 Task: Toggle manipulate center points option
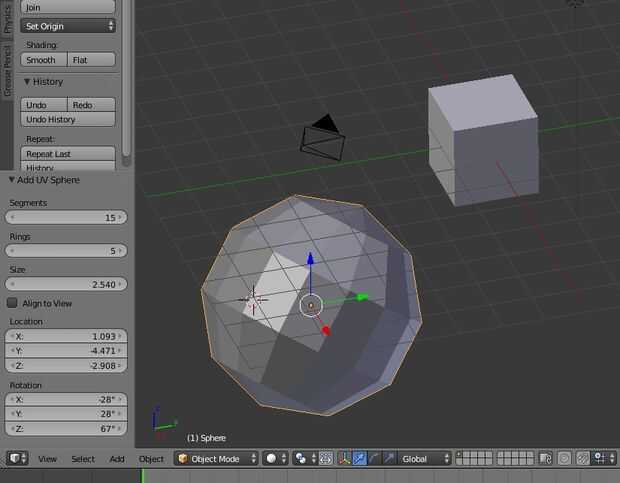pos(326,458)
